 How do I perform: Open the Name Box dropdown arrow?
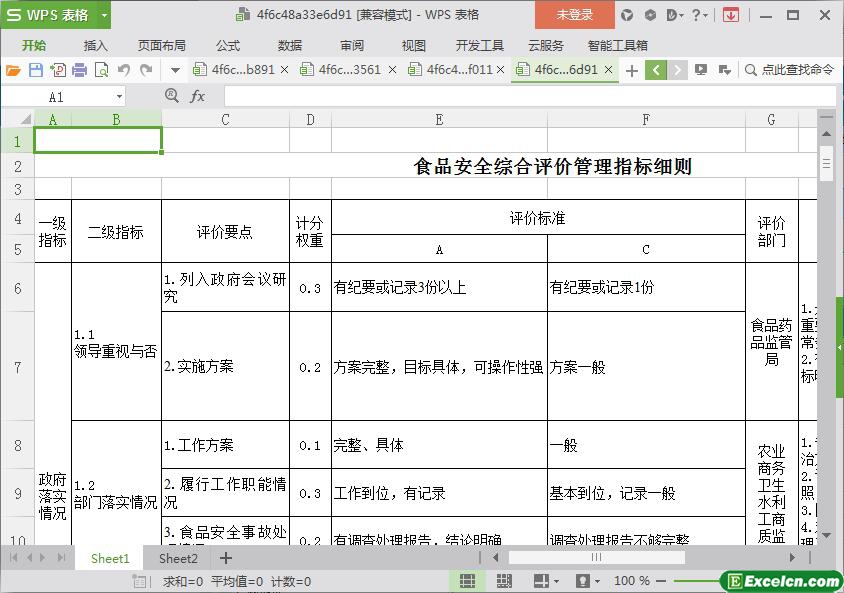click(x=119, y=97)
